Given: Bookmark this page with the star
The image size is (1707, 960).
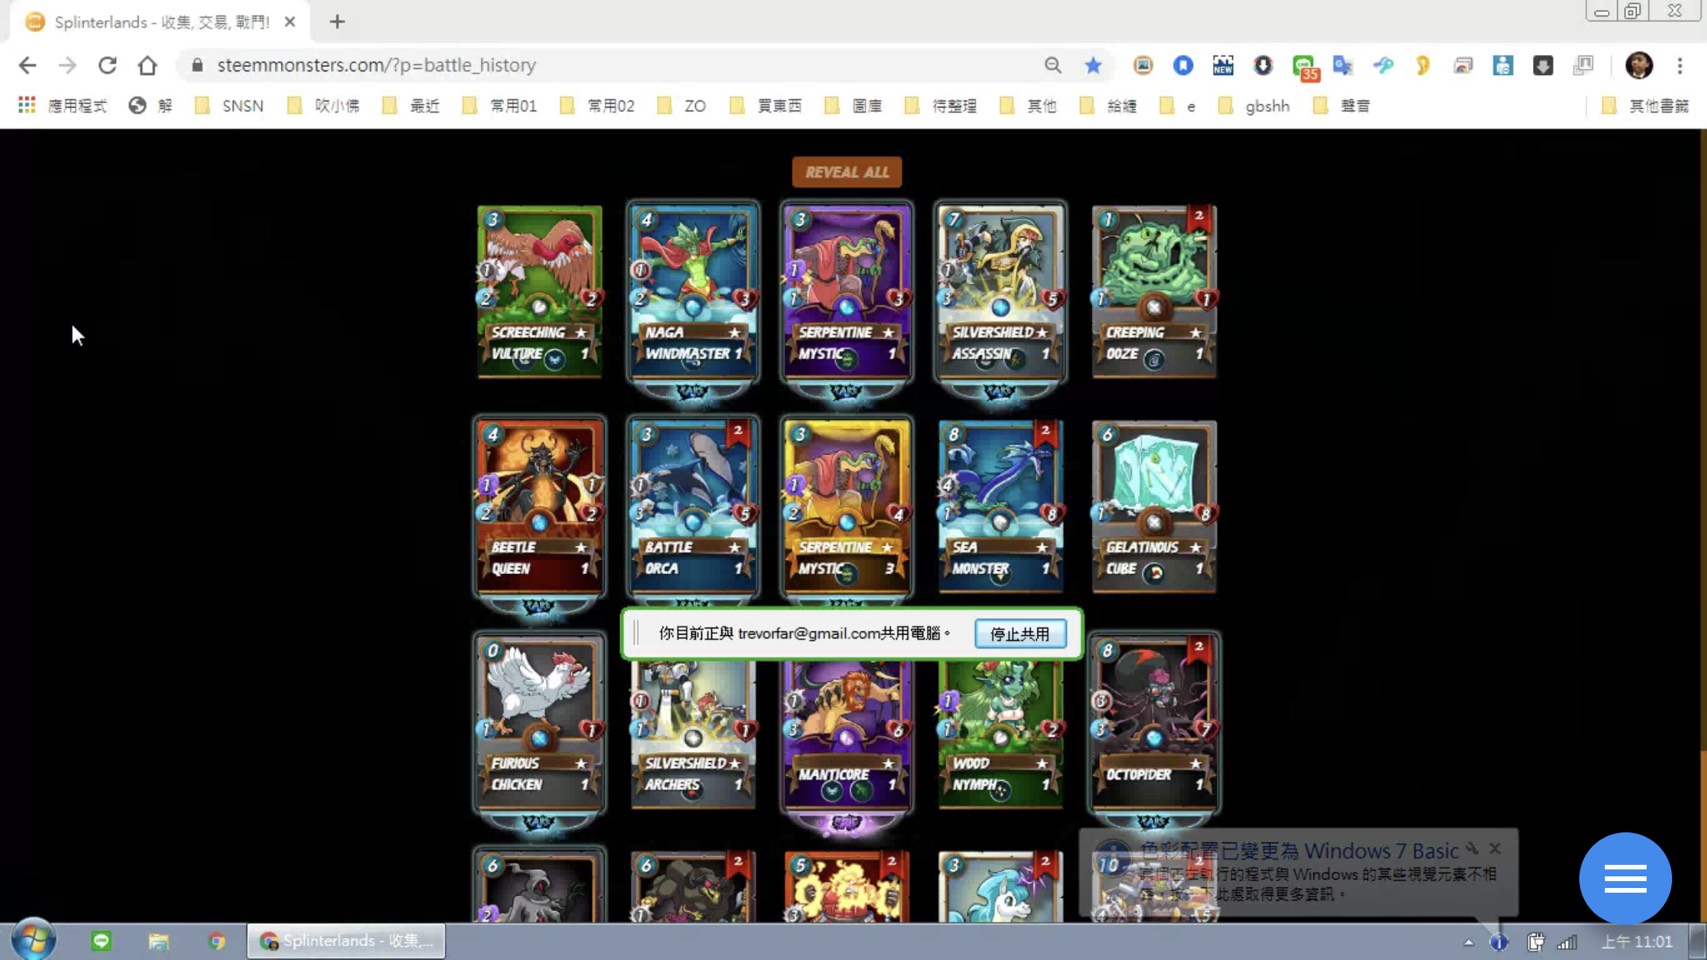Looking at the screenshot, I should 1093,65.
